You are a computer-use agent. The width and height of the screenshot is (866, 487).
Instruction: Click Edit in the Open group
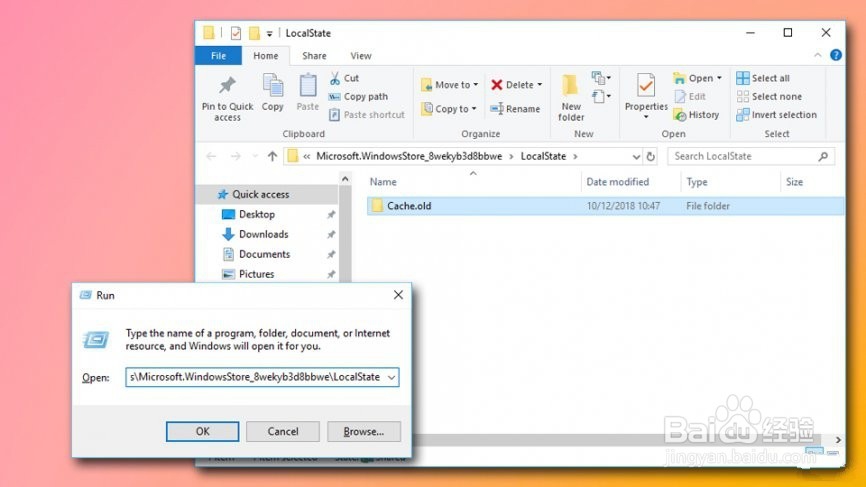point(690,97)
